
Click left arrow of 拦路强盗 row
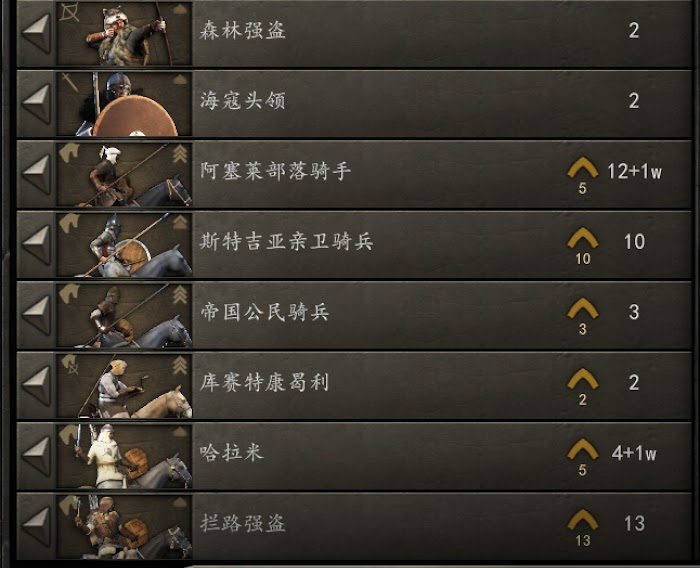pos(36,526)
